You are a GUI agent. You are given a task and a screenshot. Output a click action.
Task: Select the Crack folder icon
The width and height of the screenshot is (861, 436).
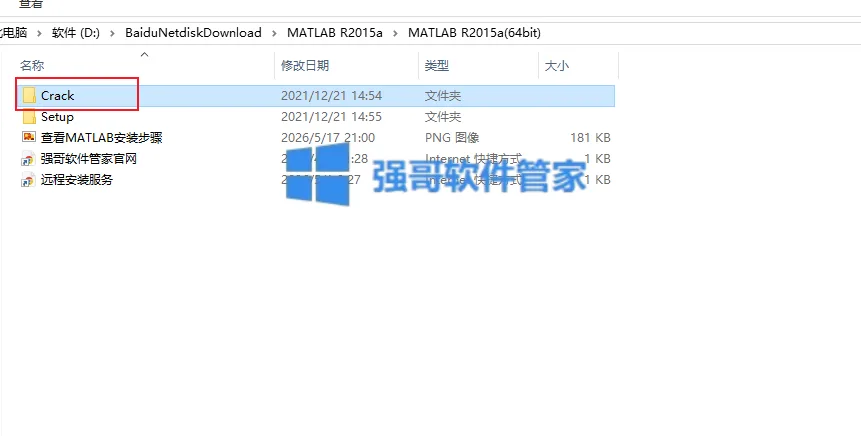coord(29,96)
